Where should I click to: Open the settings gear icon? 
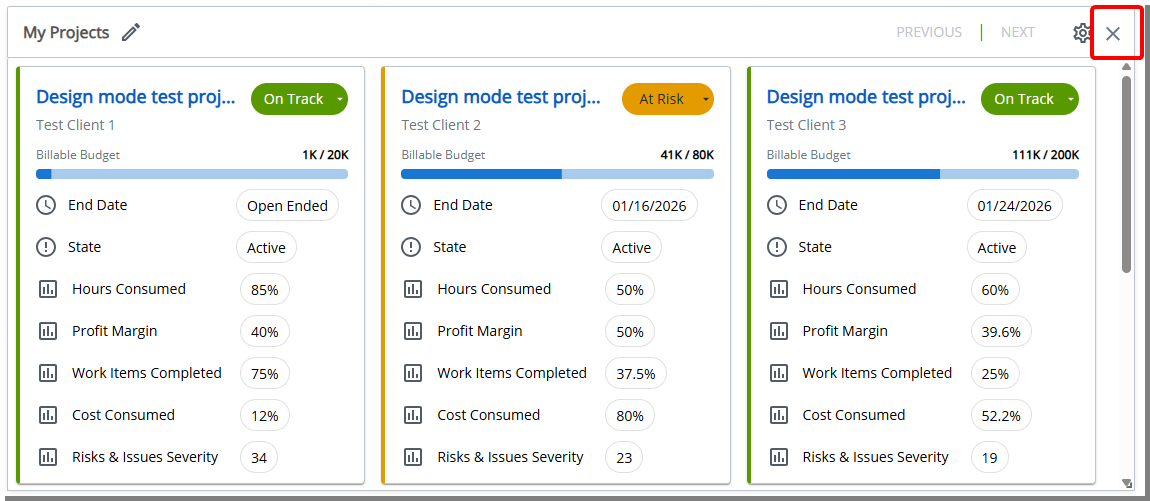(1082, 33)
